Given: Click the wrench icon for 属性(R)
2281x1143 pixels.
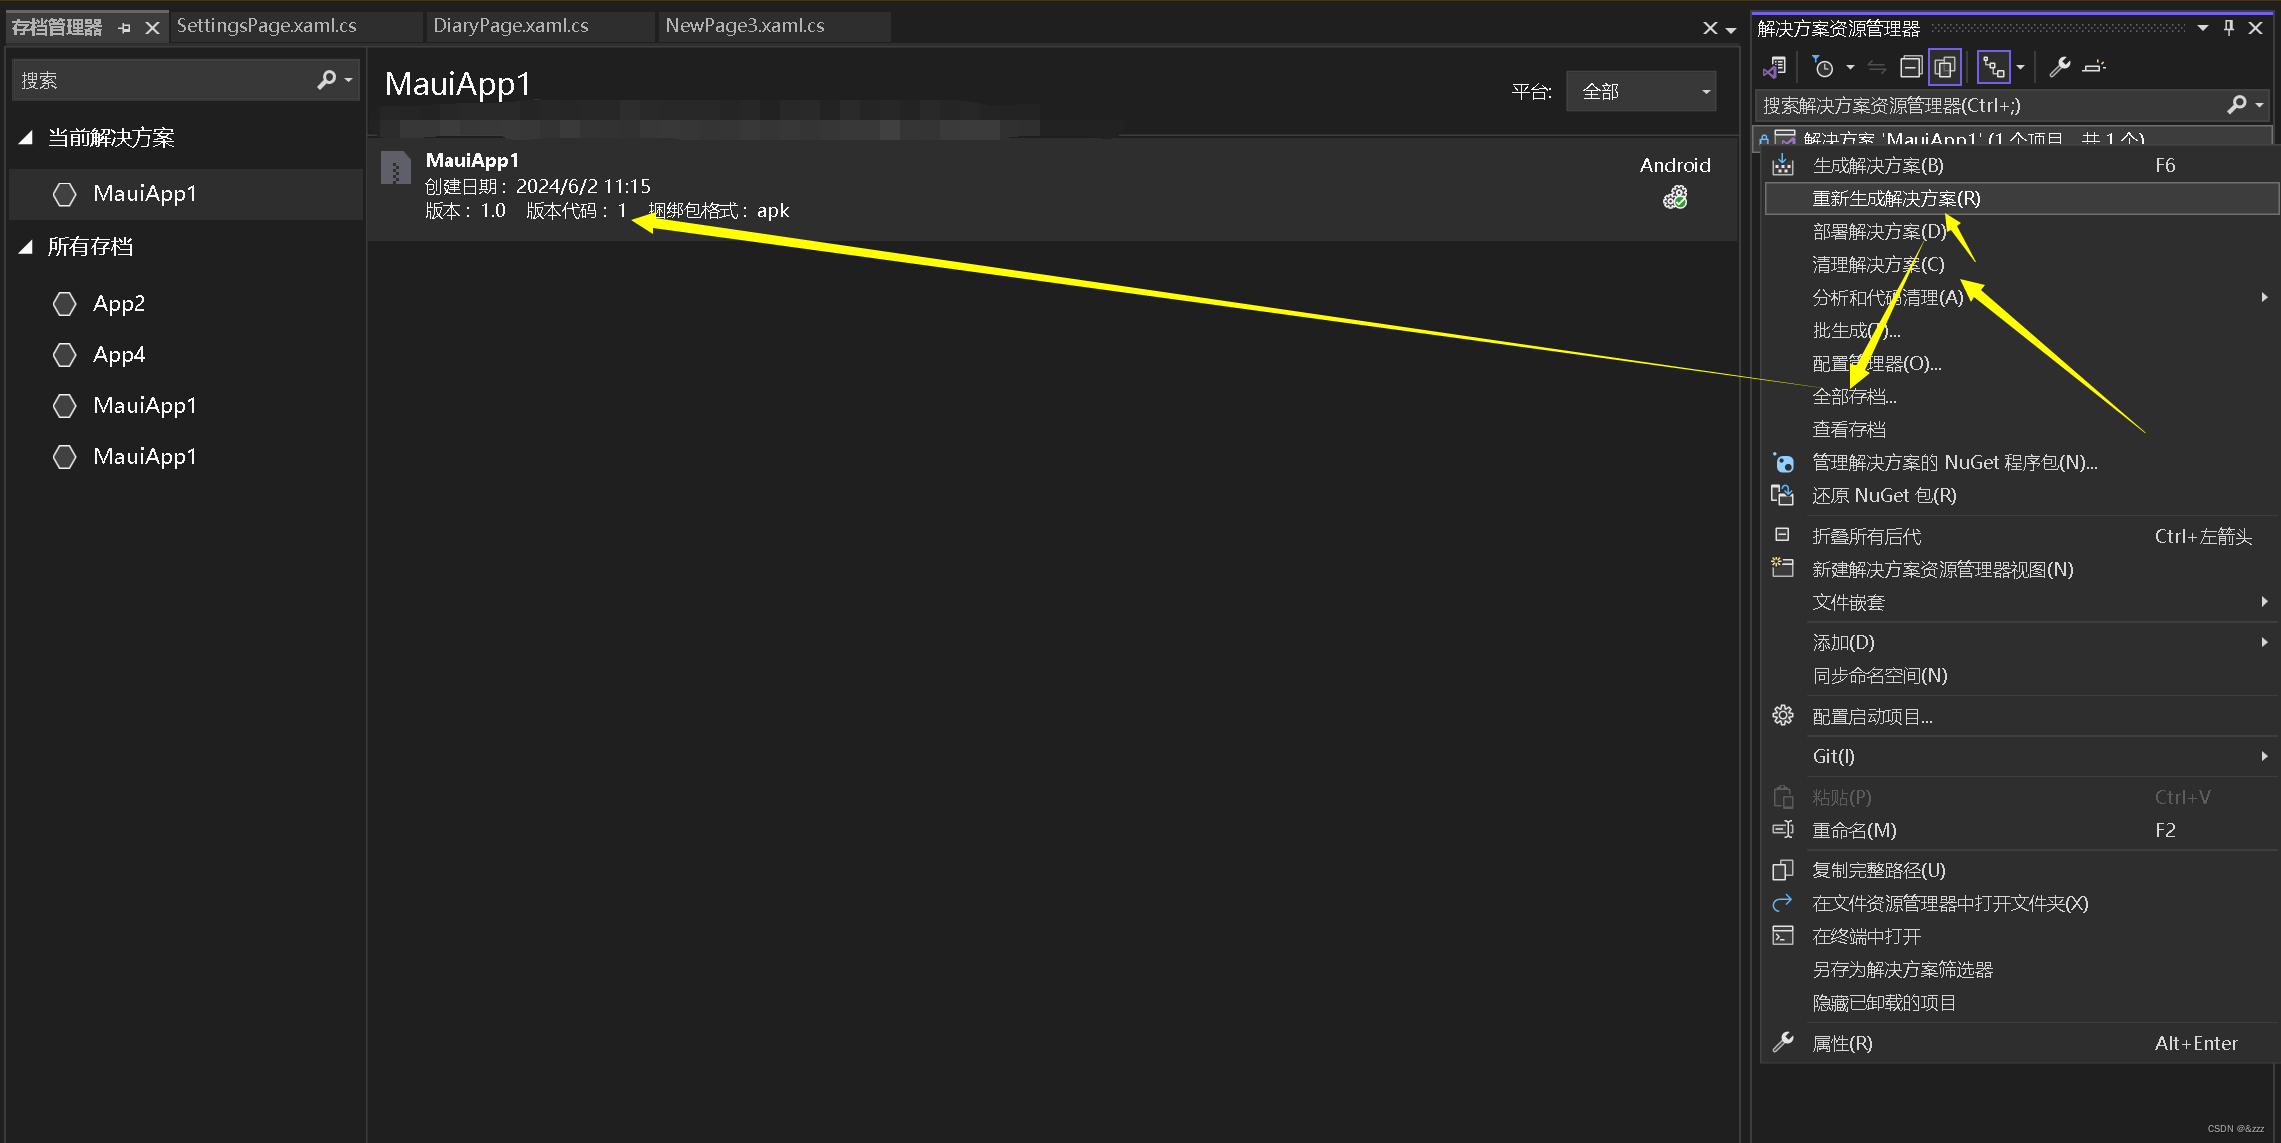Looking at the screenshot, I should pyautogui.click(x=1783, y=1043).
